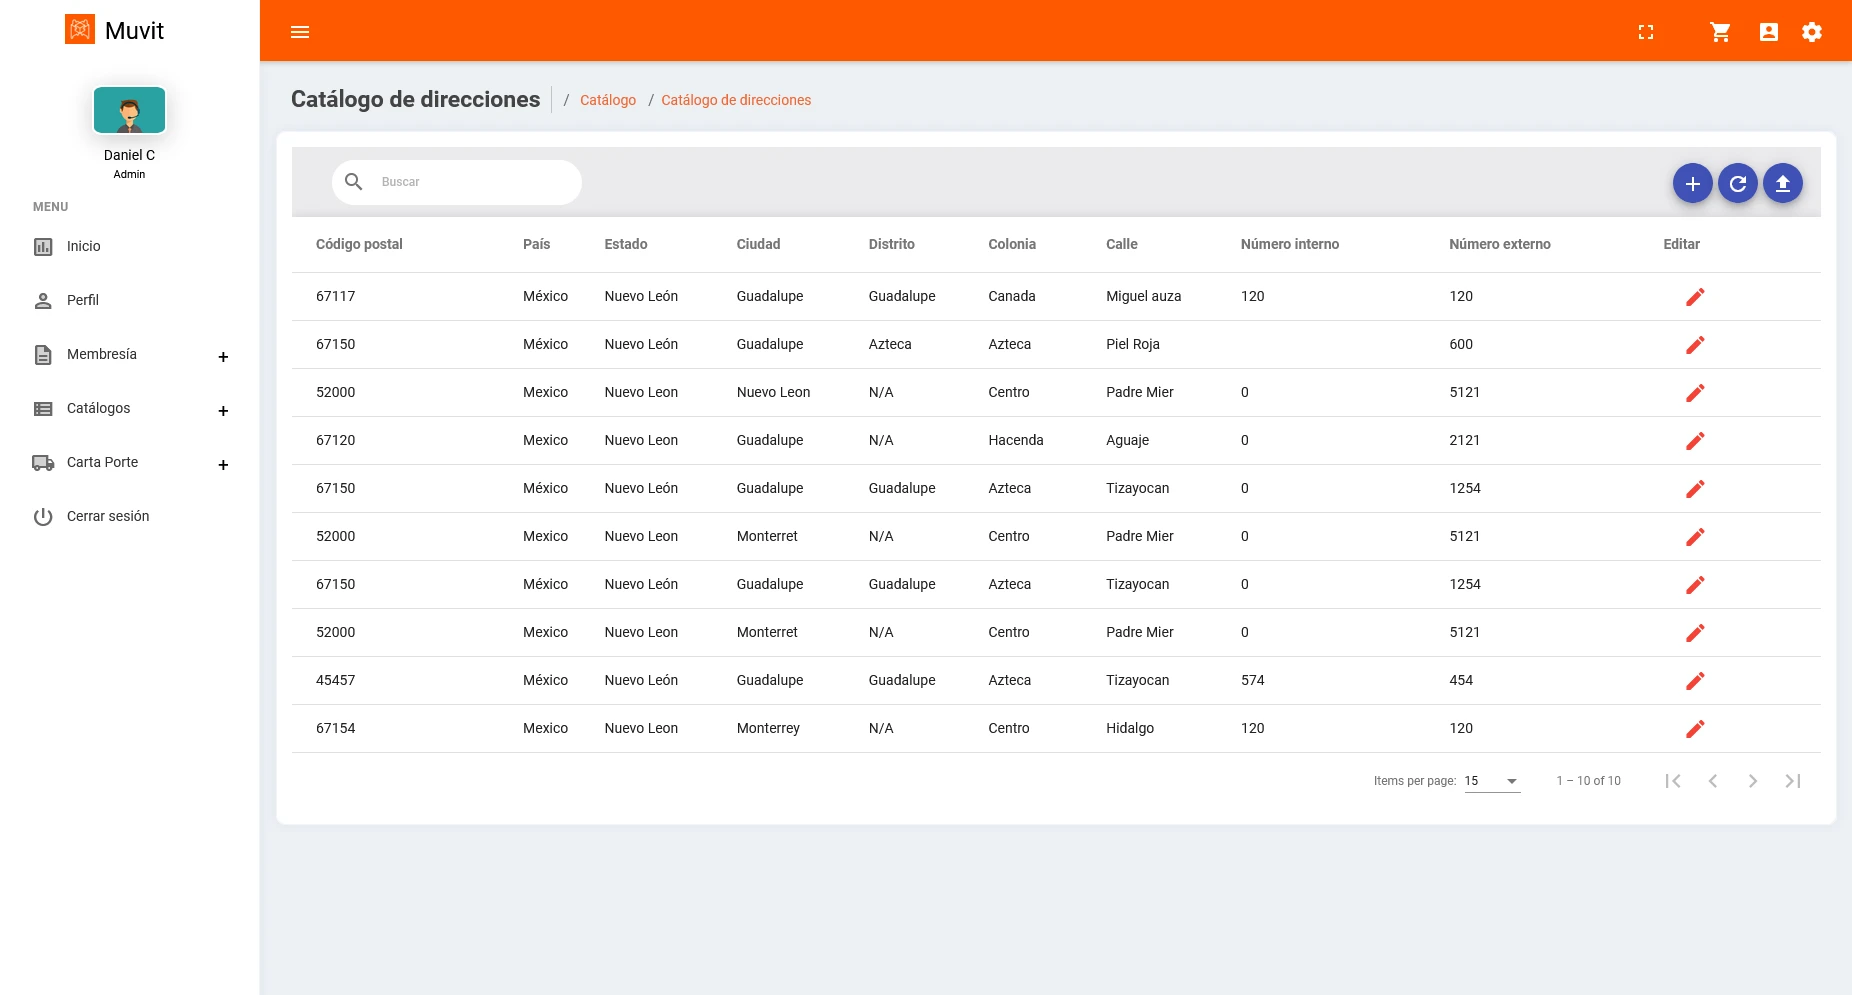Viewport: 1852px width, 995px height.
Task: Select the Piel Roja street cell
Action: click(1133, 344)
